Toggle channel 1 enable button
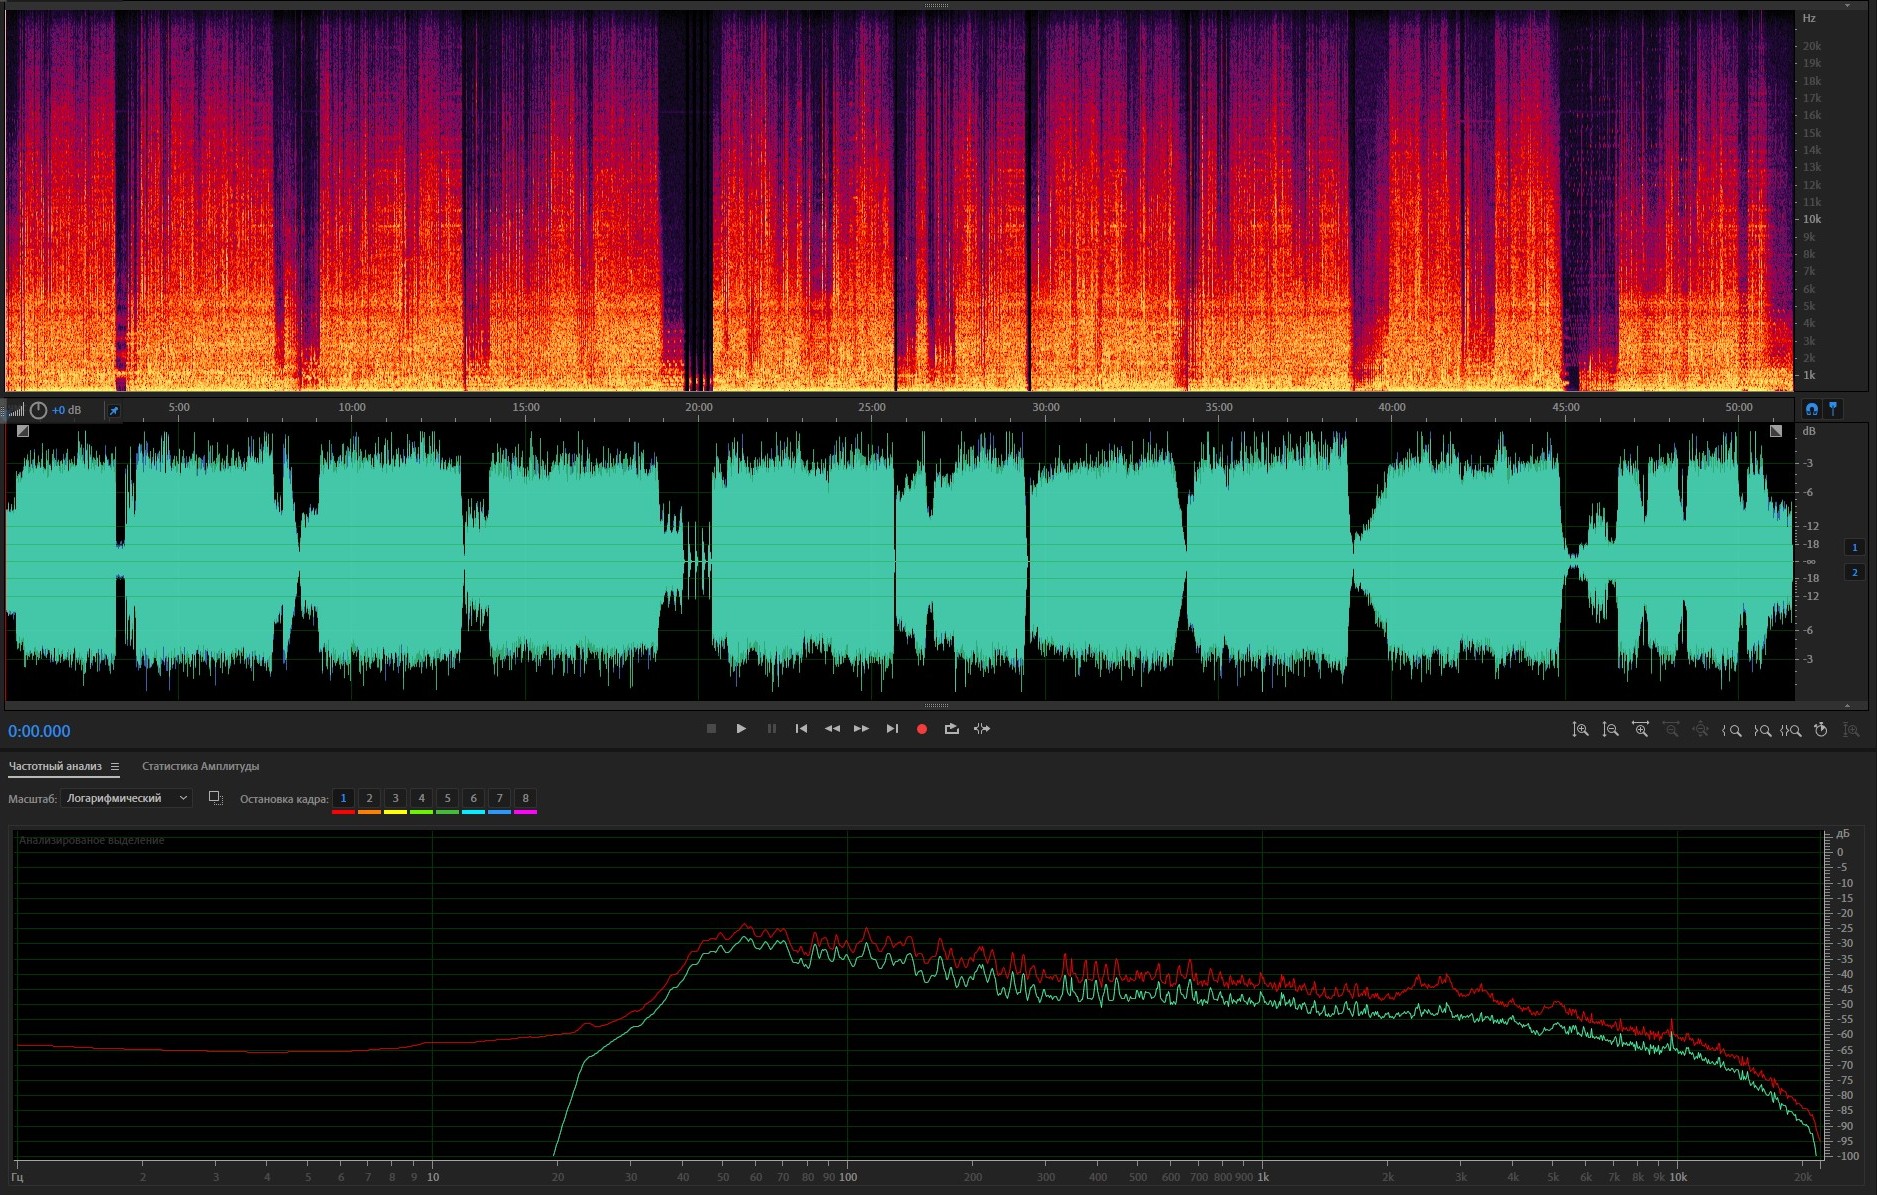 click(x=1854, y=547)
